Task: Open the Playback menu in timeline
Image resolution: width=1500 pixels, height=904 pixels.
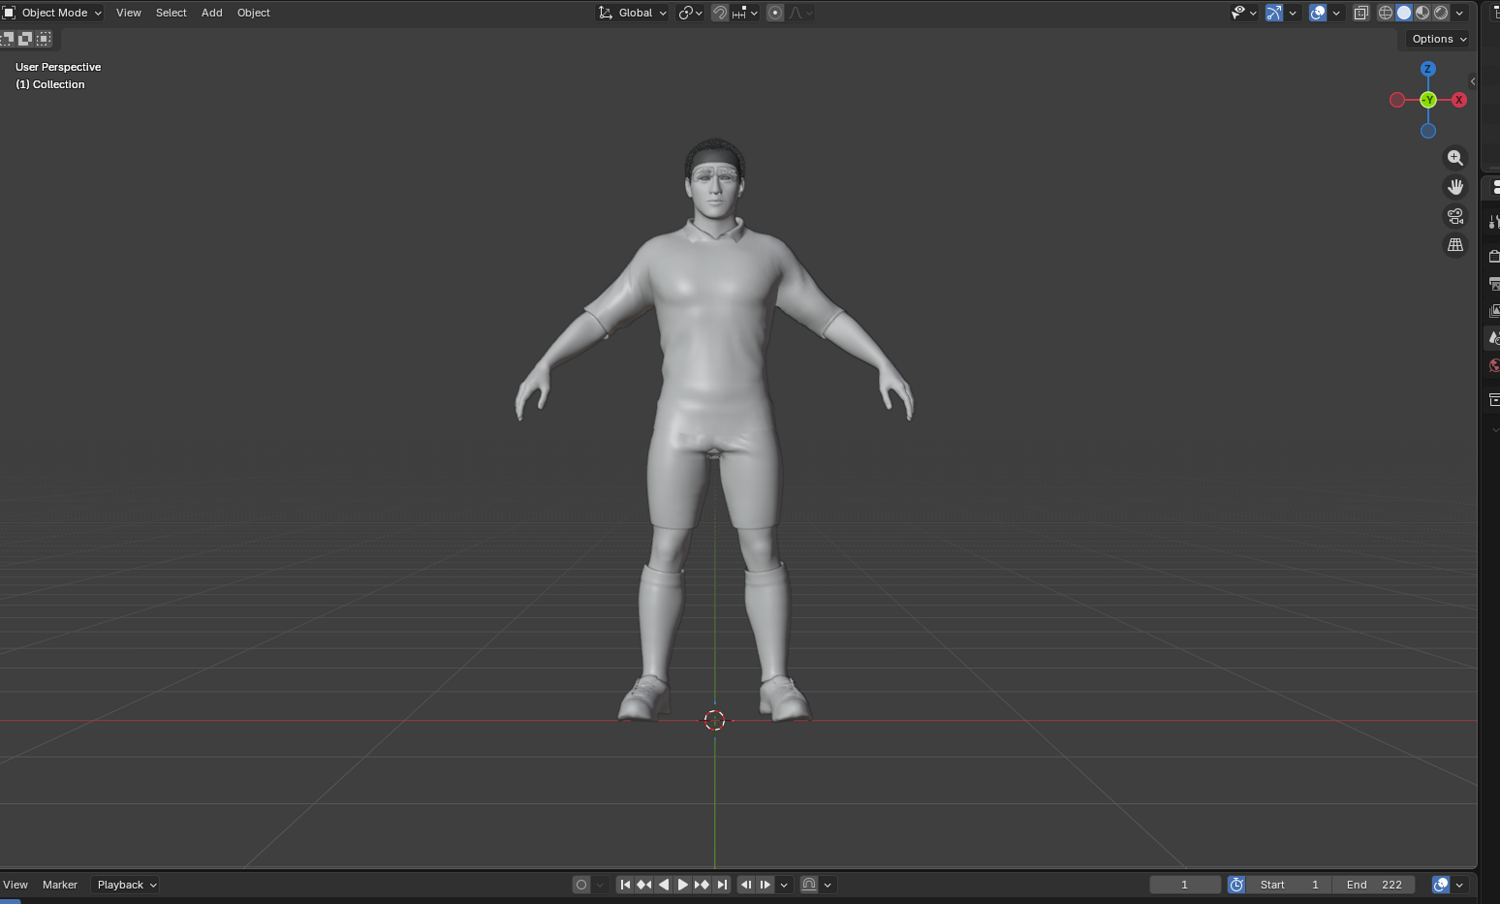Action: point(126,885)
